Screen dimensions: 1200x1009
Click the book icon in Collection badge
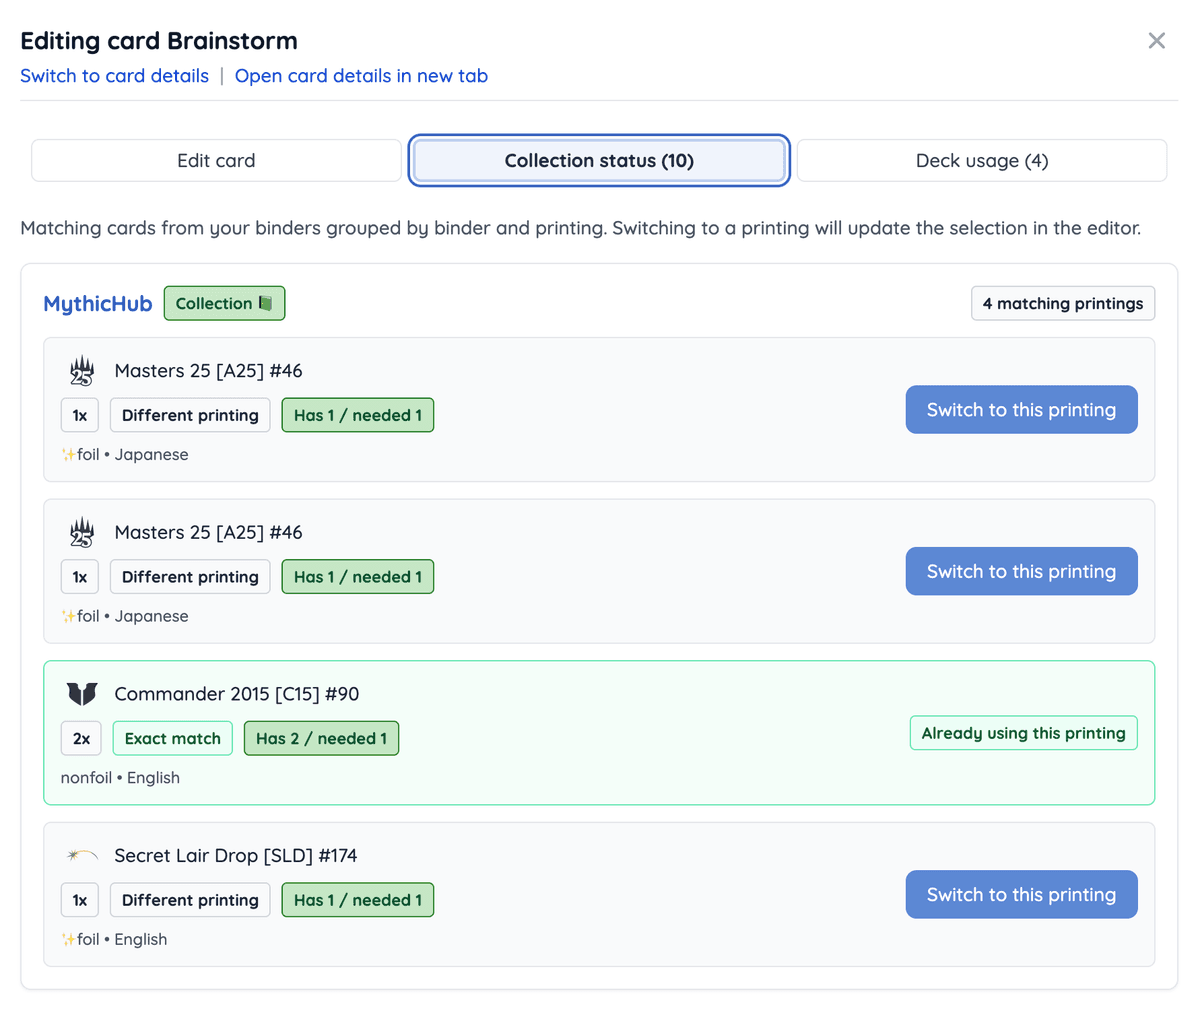[x=265, y=303]
